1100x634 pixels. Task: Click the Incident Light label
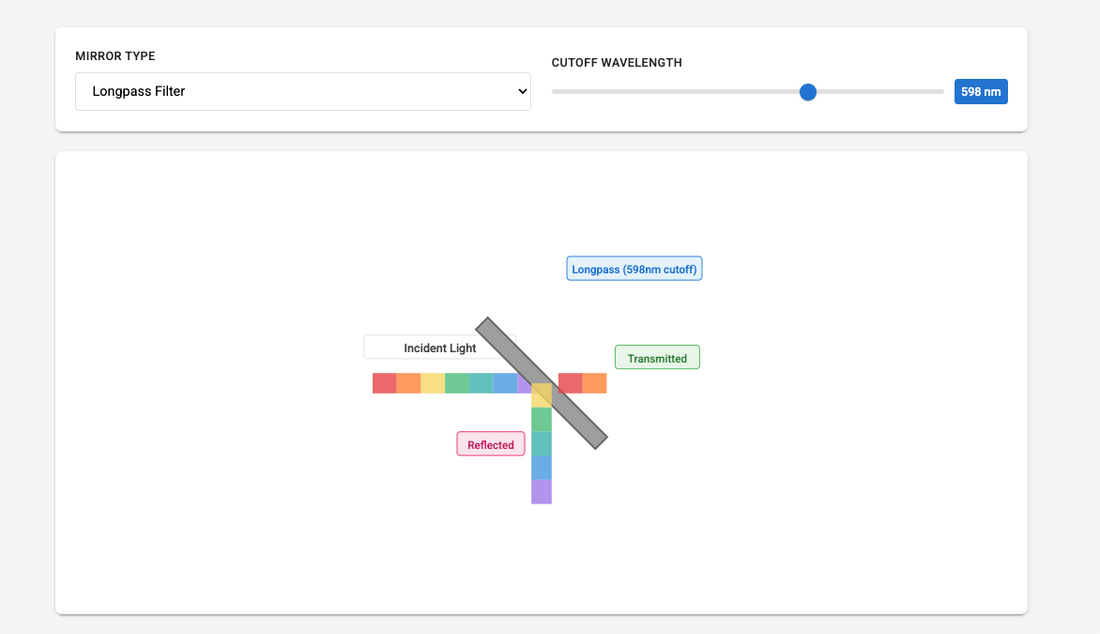point(440,347)
